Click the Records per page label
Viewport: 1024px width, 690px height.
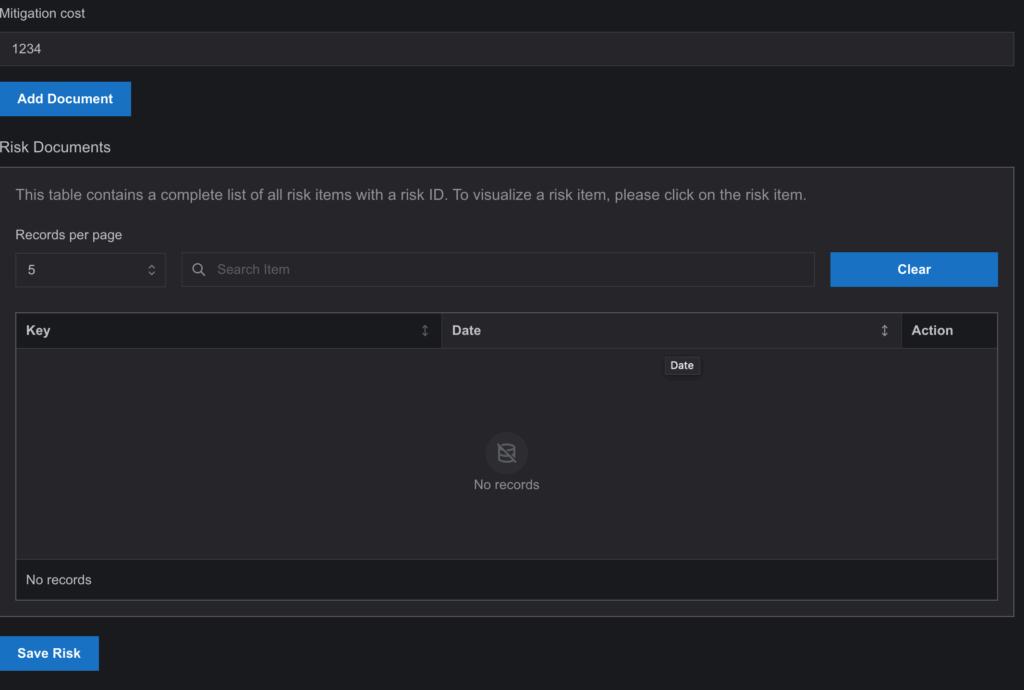(69, 234)
